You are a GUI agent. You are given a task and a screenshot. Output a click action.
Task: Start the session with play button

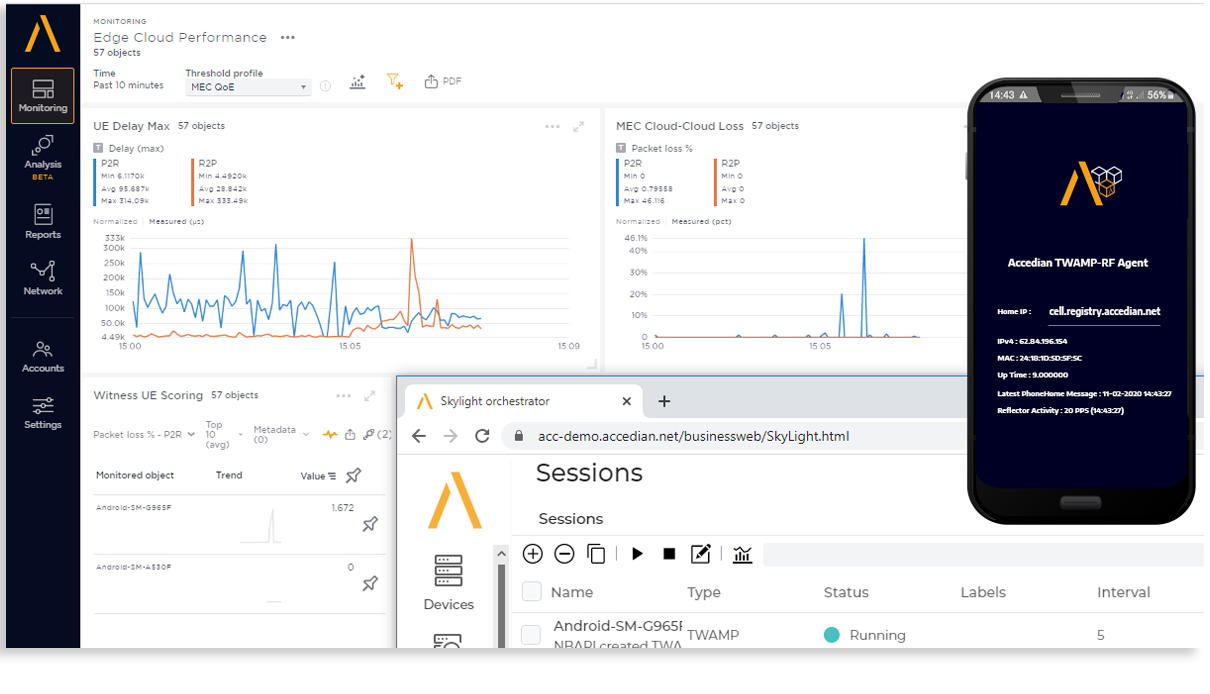638,554
